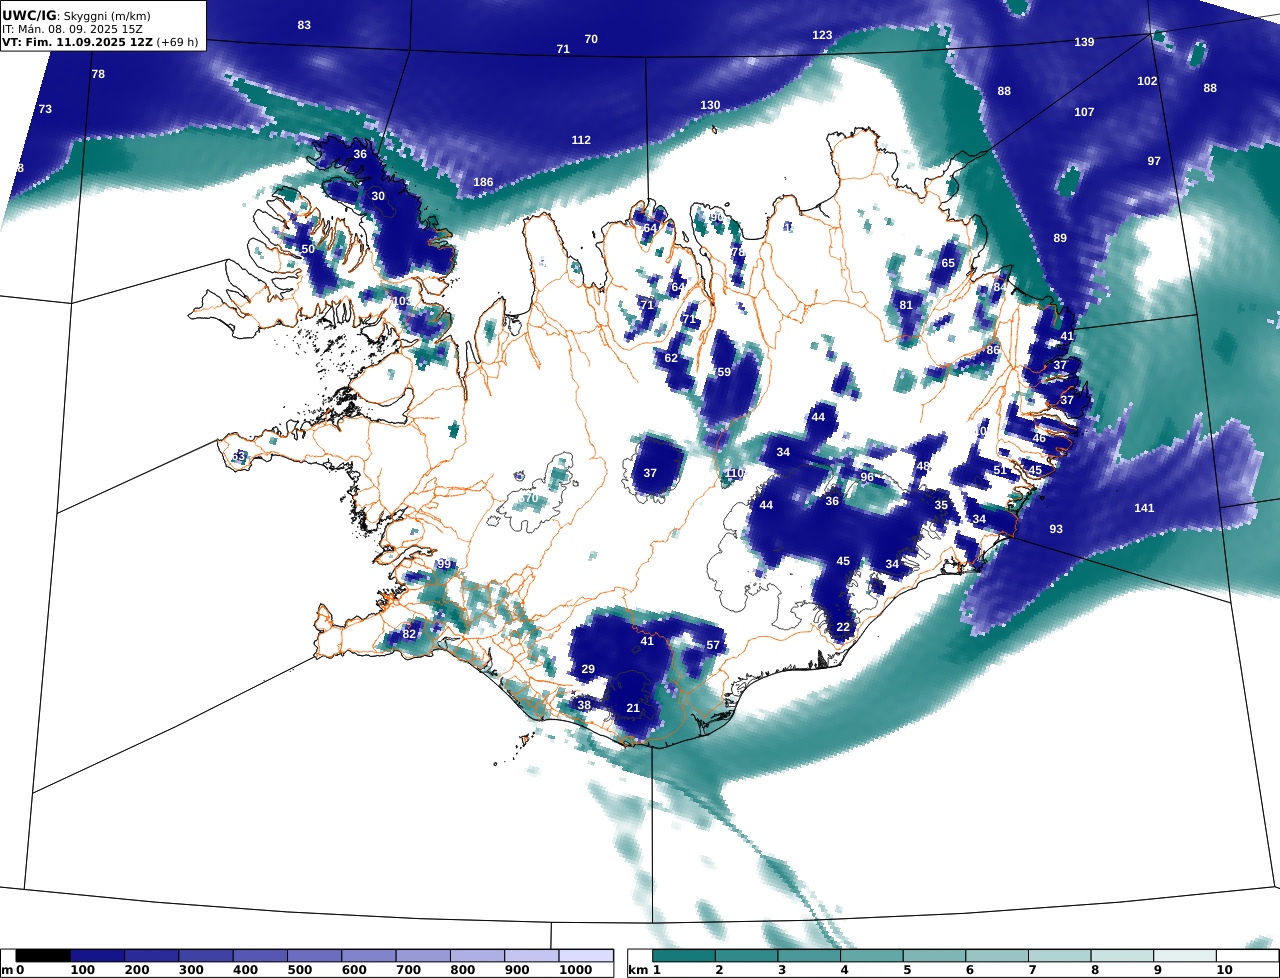Click the 'IT: Mán. 08. 09. 2025 15Z' line
Screen dimensions: 1280x978
(71, 29)
